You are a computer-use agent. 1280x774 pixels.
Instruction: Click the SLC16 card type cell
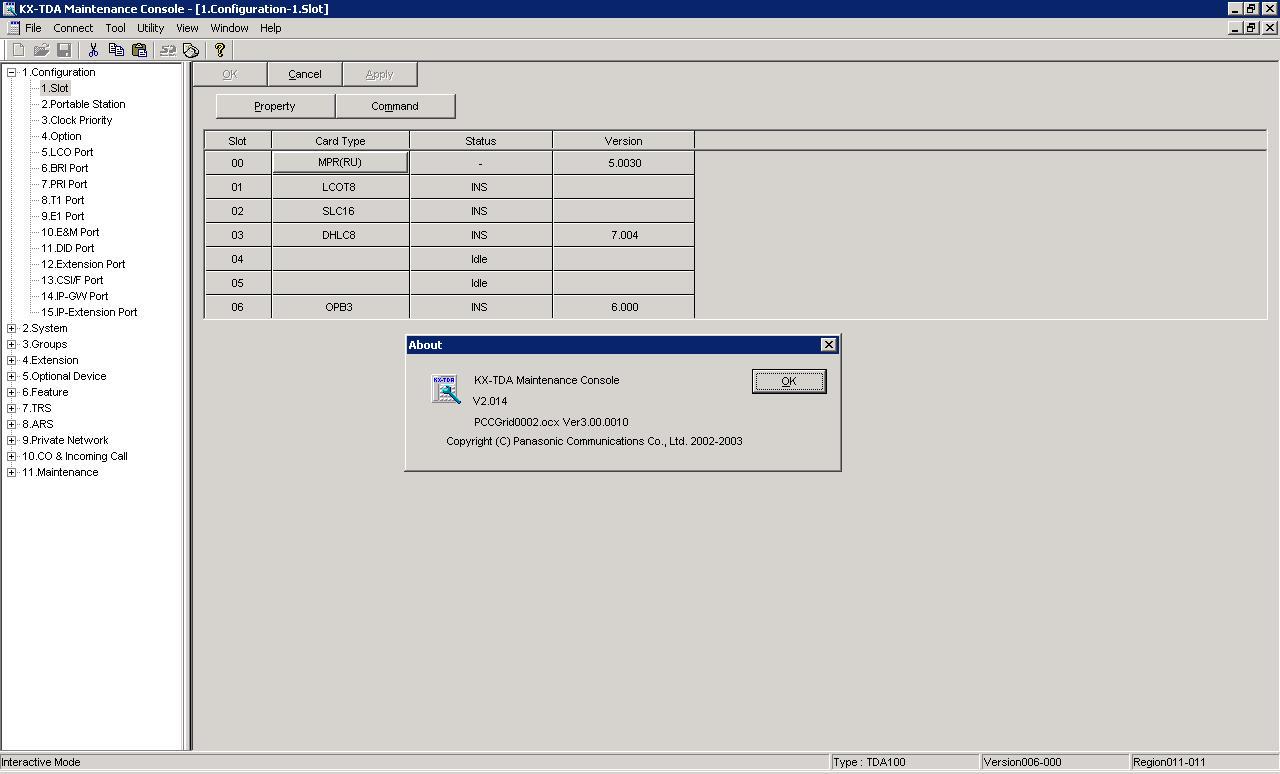pyautogui.click(x=340, y=211)
